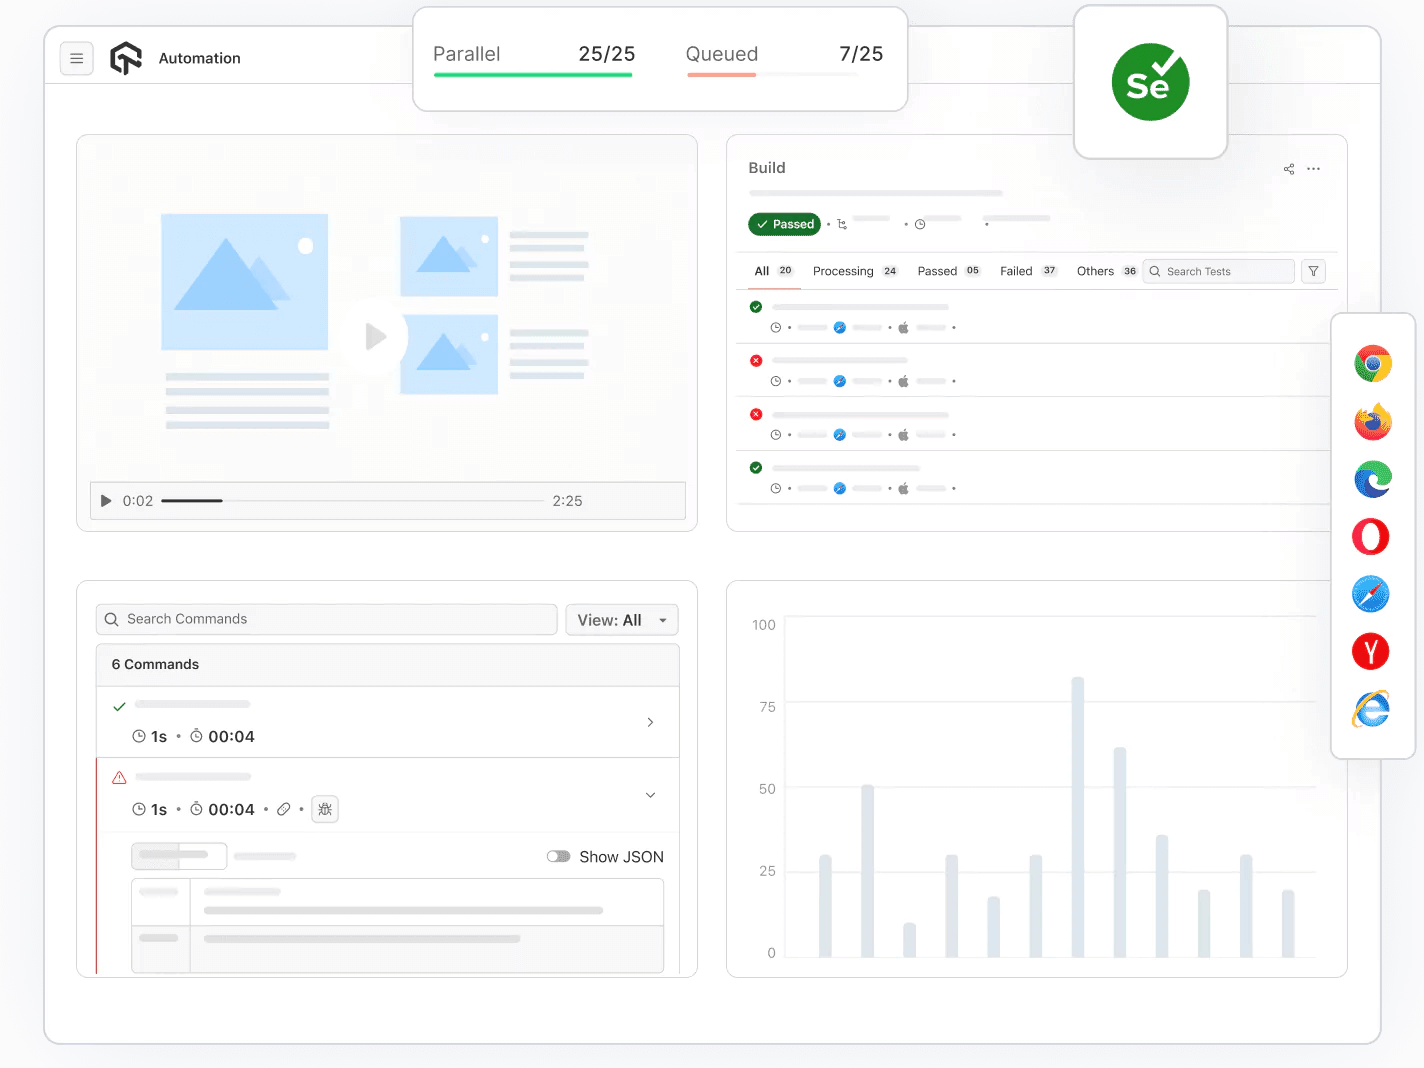This screenshot has height=1068, width=1424.
Task: Click the share icon in the Build panel
Action: (1288, 168)
